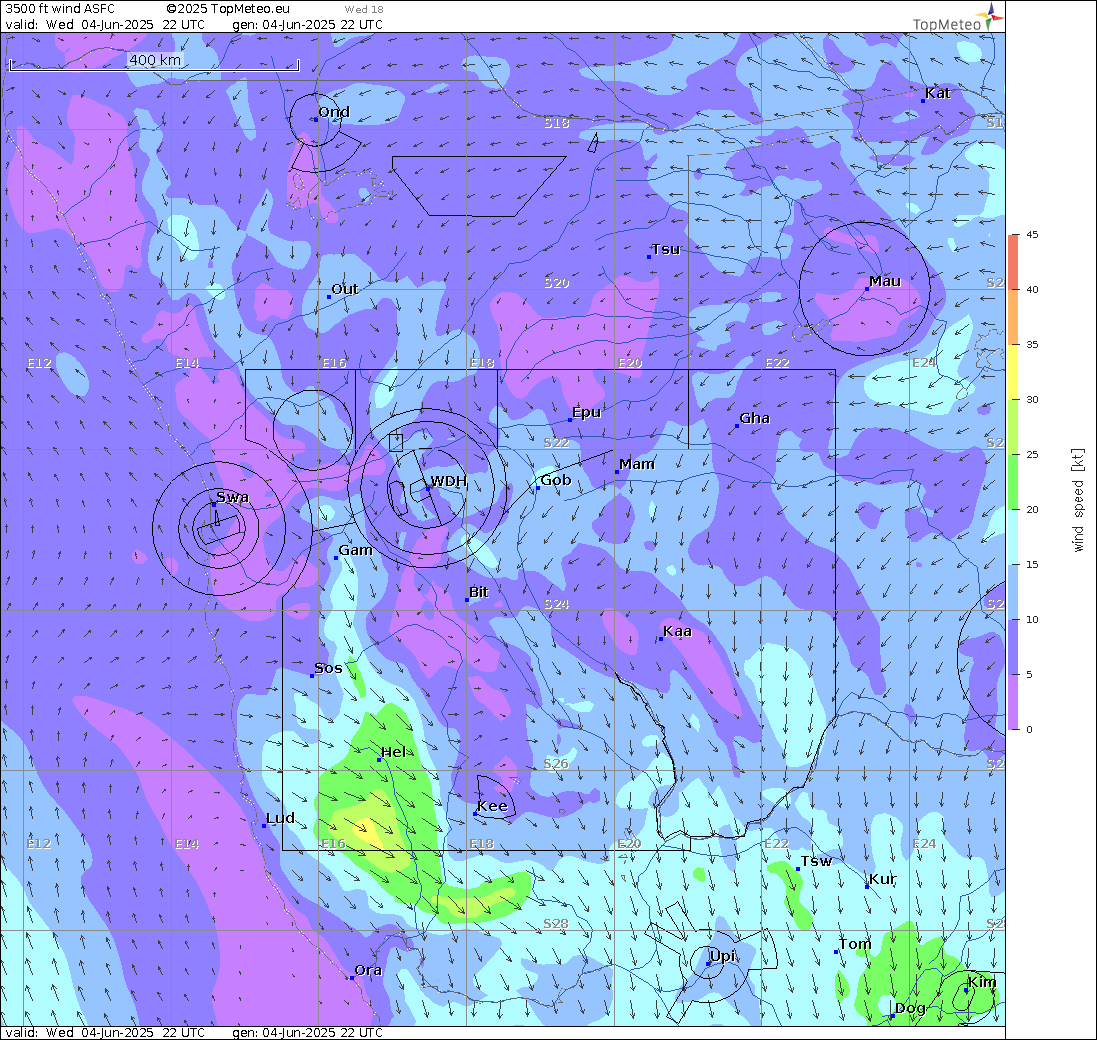The image size is (1097, 1040).
Task: Click the S18 latitude label
Action: click(557, 123)
